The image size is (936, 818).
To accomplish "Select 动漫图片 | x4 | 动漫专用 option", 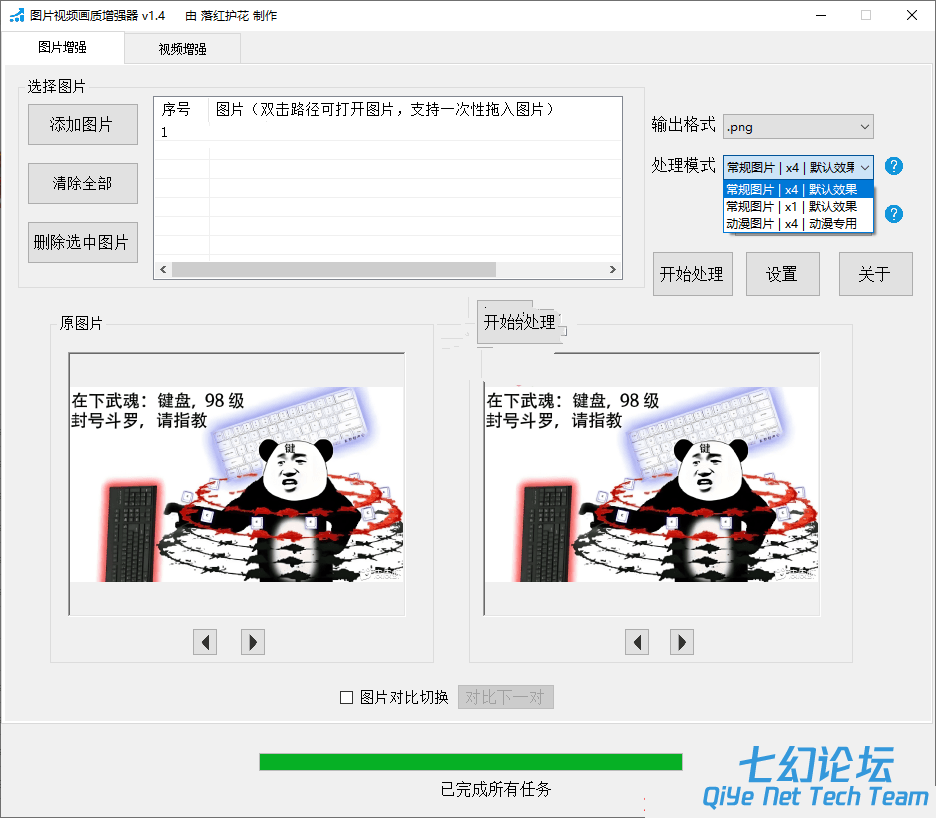I will click(798, 223).
